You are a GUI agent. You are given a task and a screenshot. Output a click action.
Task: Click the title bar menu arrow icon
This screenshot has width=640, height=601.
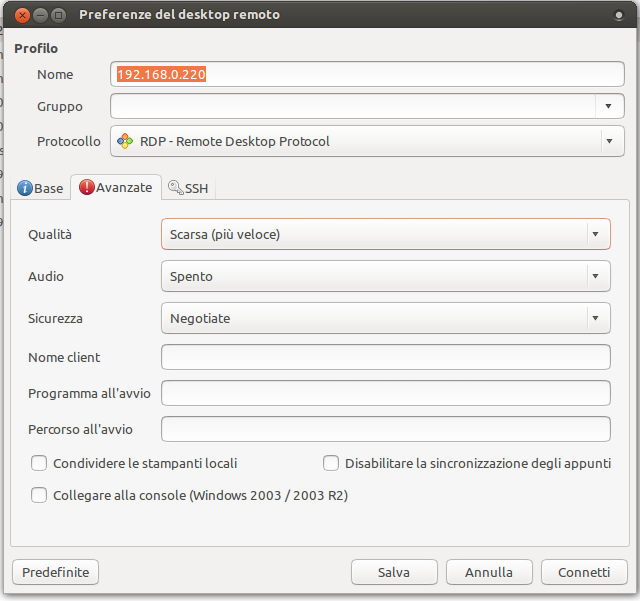coord(621,15)
